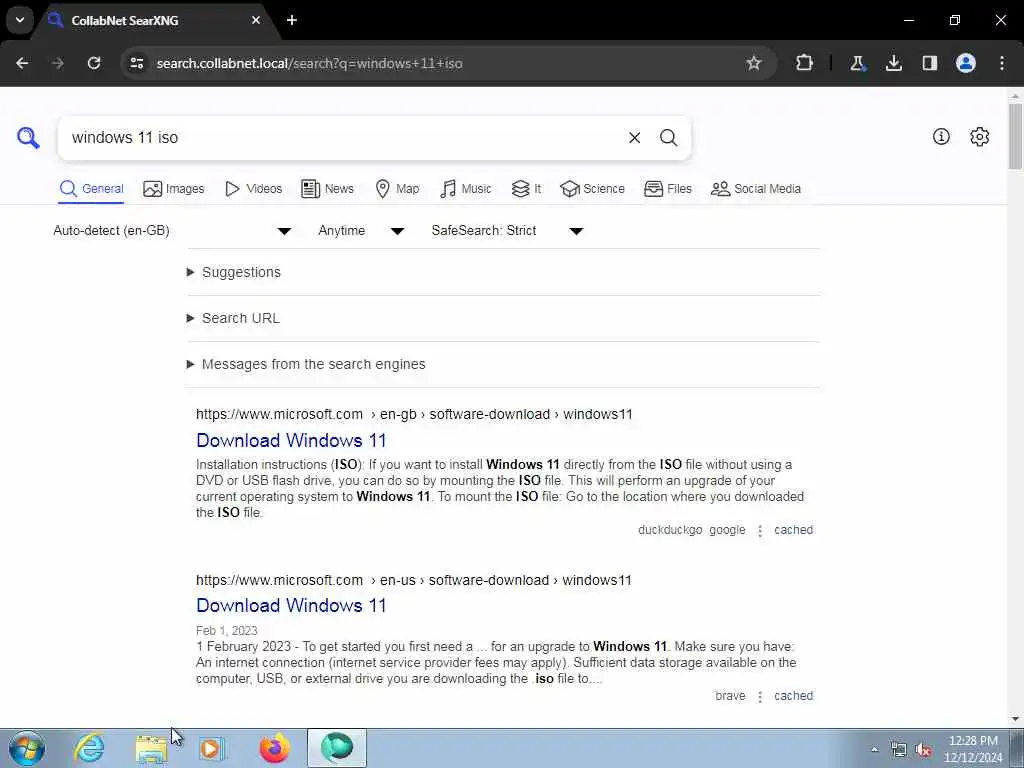Viewport: 1024px width, 768px height.
Task: Click the scrollbar down arrow
Action: coord(1016,719)
